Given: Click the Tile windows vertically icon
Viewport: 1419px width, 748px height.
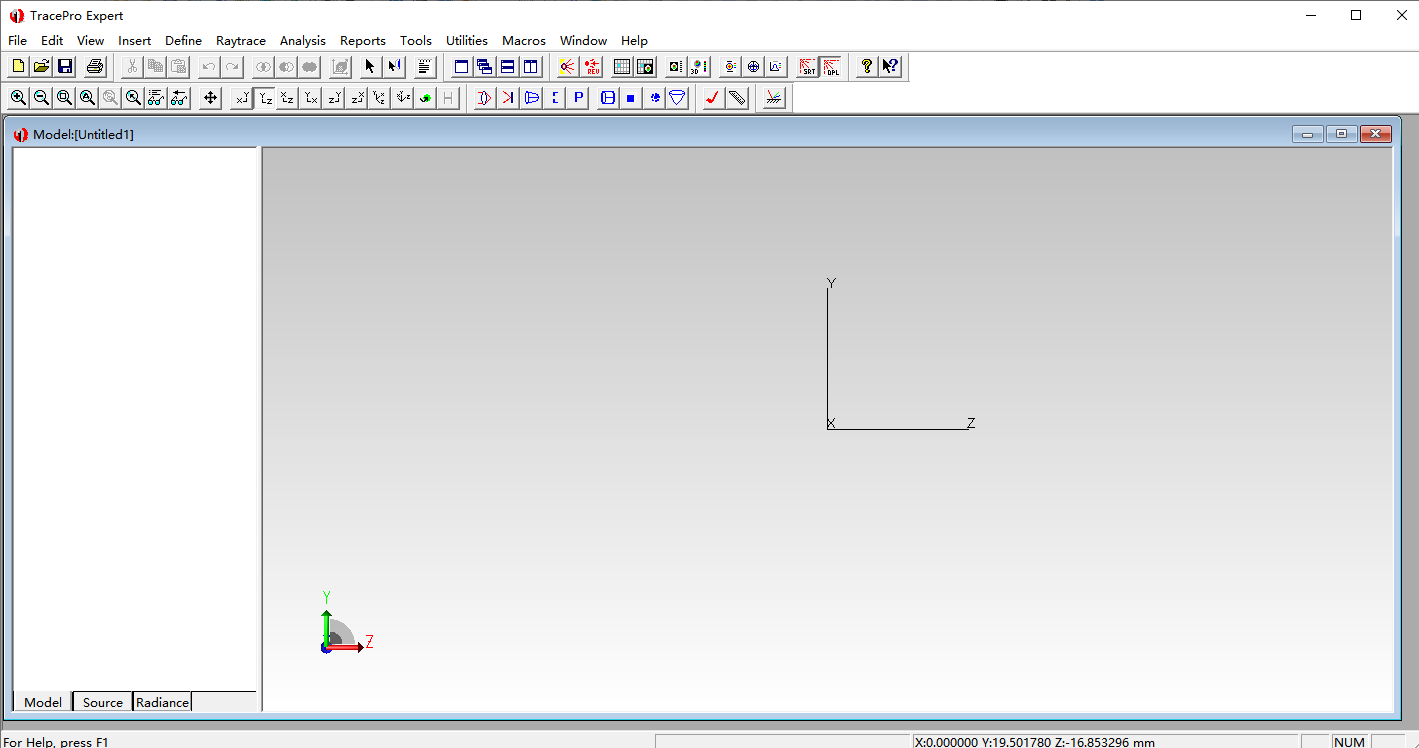Looking at the screenshot, I should coord(531,67).
